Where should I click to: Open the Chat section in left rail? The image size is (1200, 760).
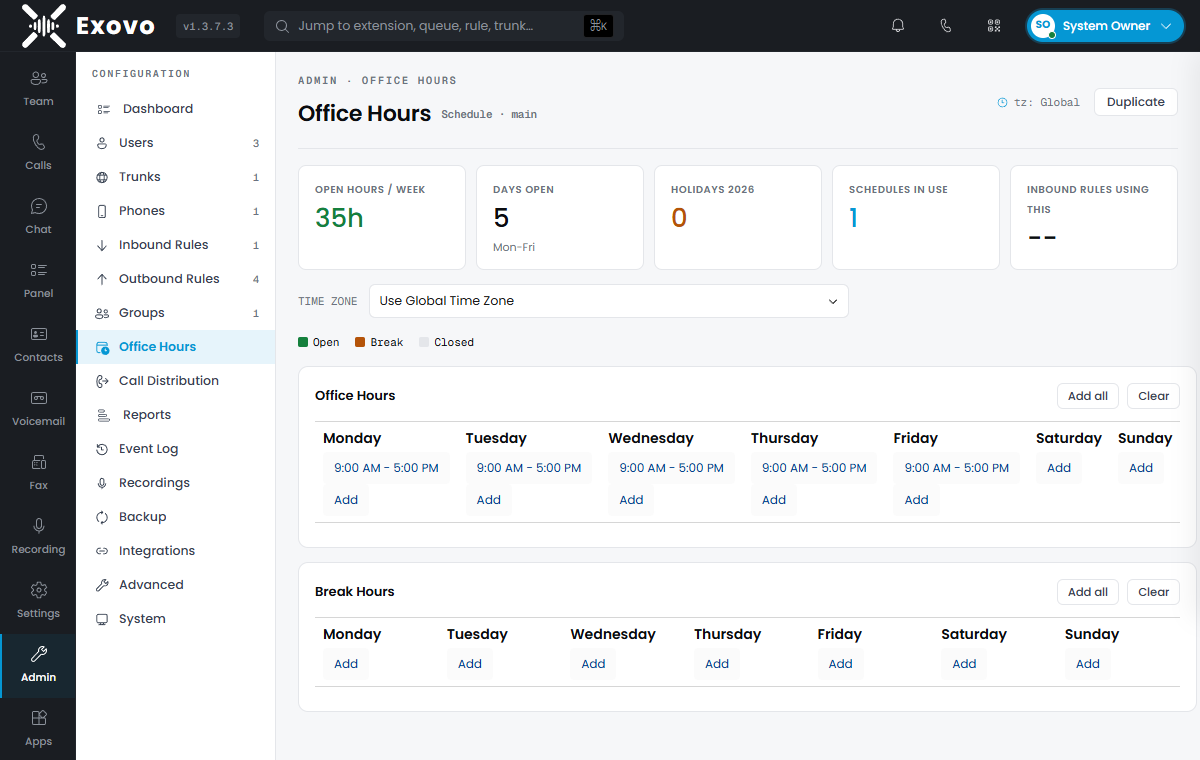coord(38,216)
